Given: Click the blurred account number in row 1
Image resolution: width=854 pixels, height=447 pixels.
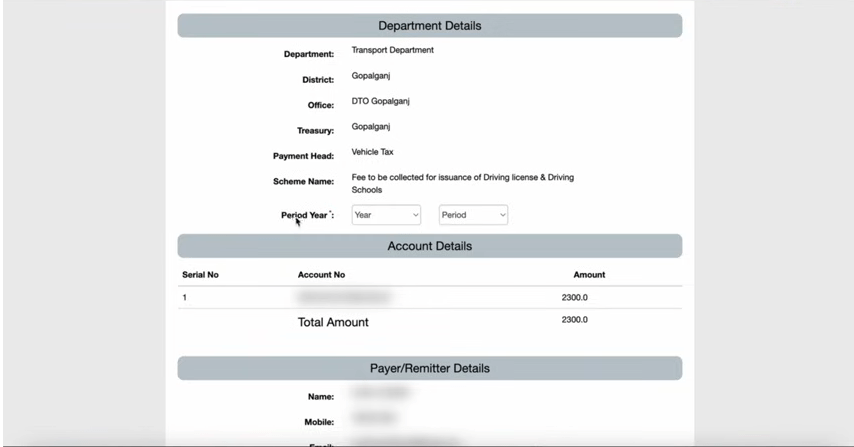Looking at the screenshot, I should tap(343, 298).
